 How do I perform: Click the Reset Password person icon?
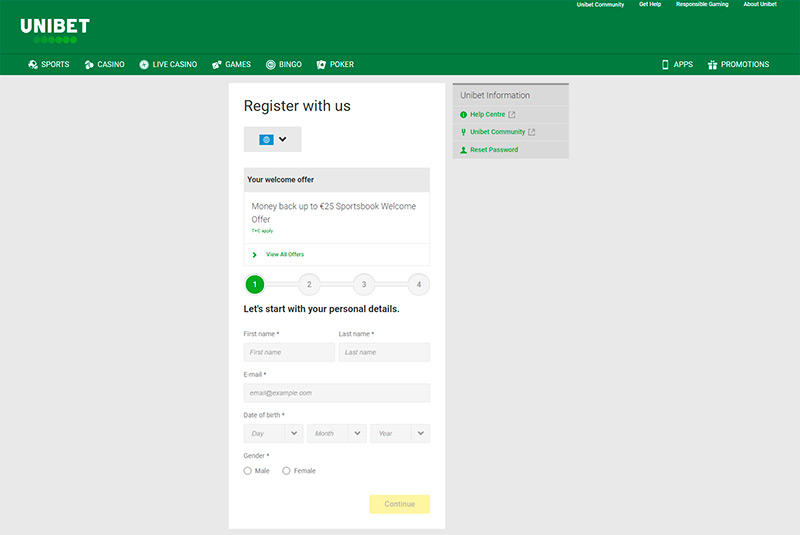coord(463,150)
